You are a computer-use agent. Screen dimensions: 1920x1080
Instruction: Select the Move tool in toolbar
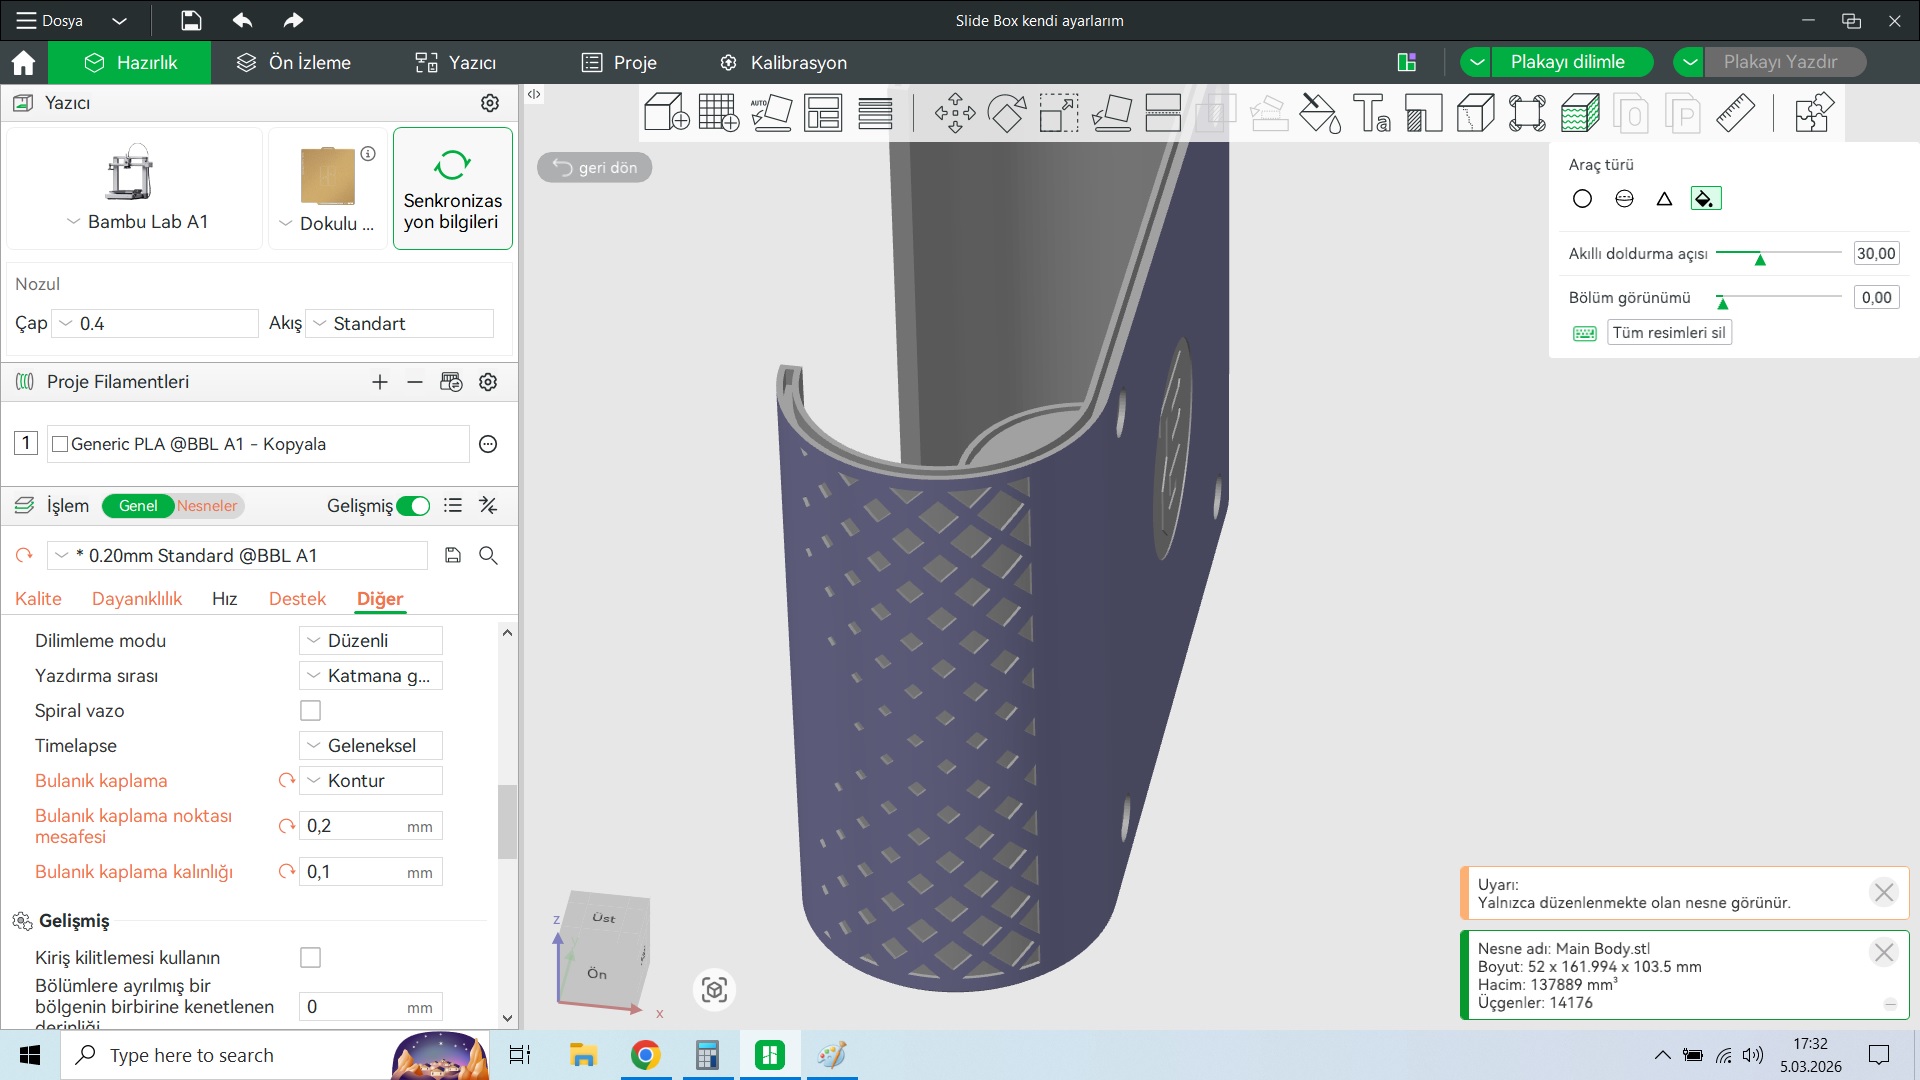tap(954, 113)
